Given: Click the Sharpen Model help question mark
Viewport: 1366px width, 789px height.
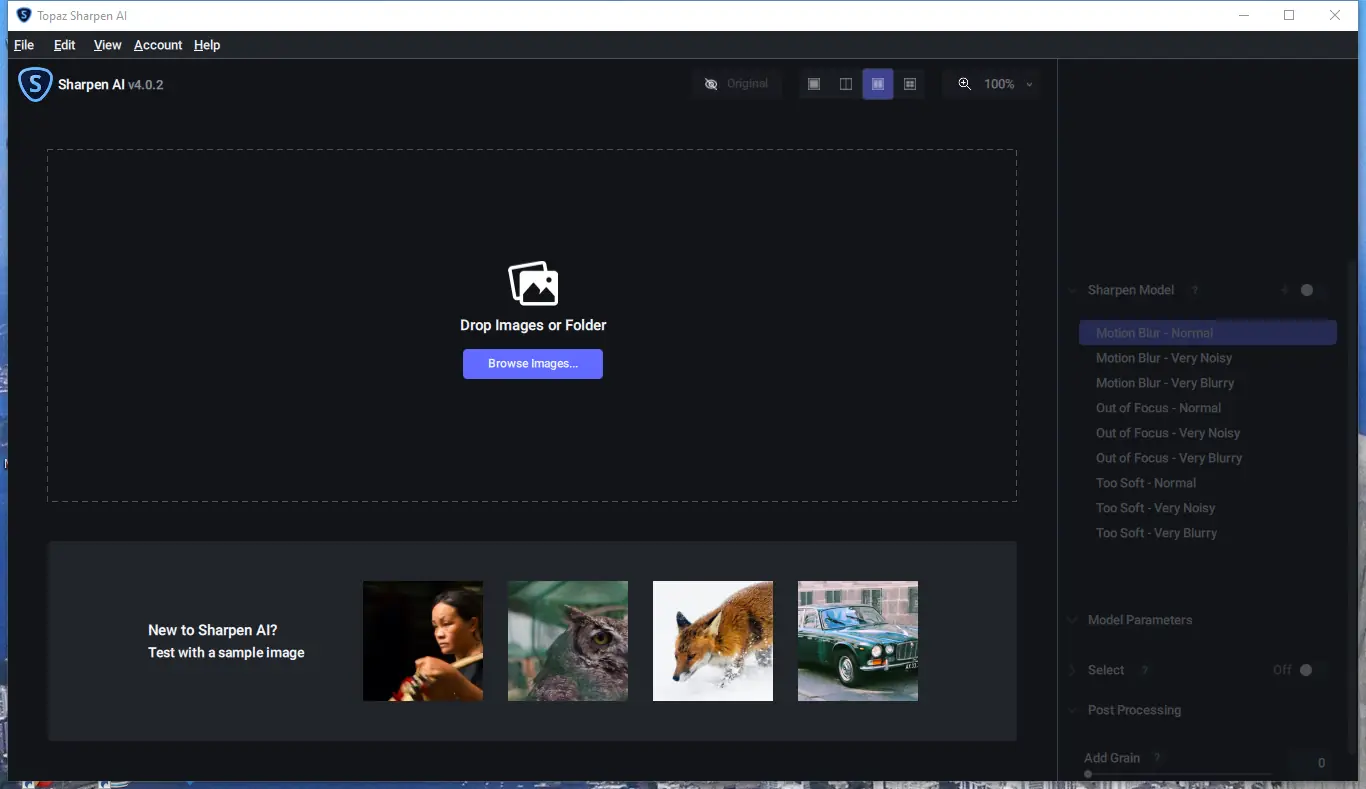Looking at the screenshot, I should tap(1194, 290).
